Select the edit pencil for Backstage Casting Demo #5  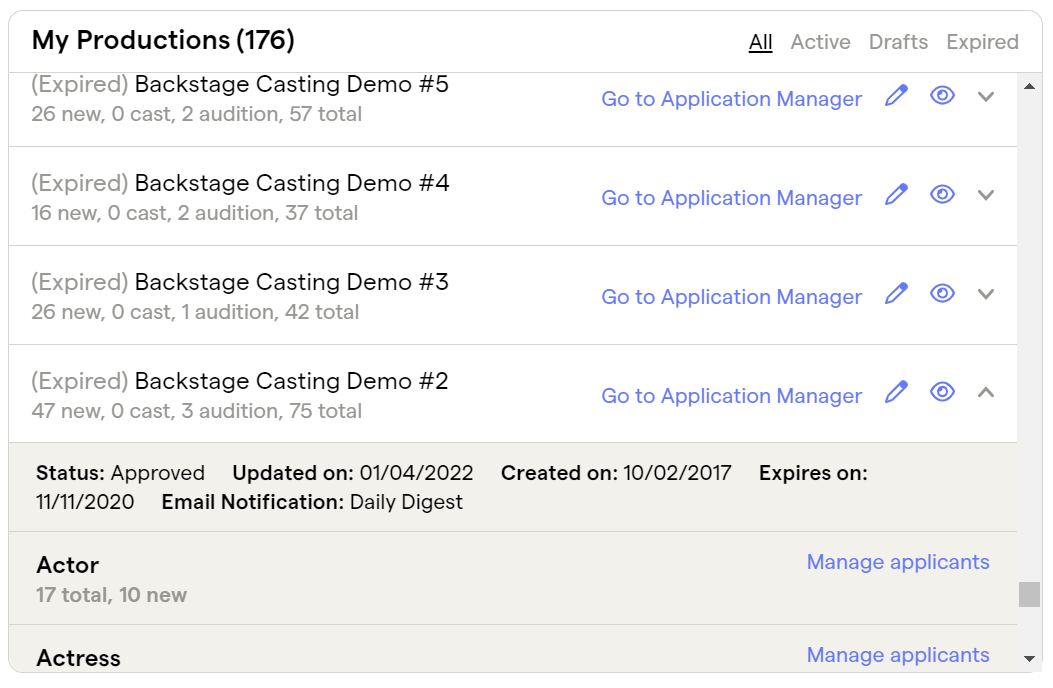[896, 95]
